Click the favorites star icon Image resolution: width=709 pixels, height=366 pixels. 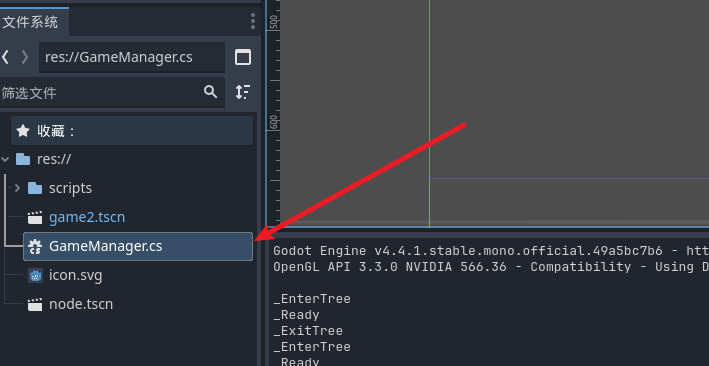coord(23,131)
